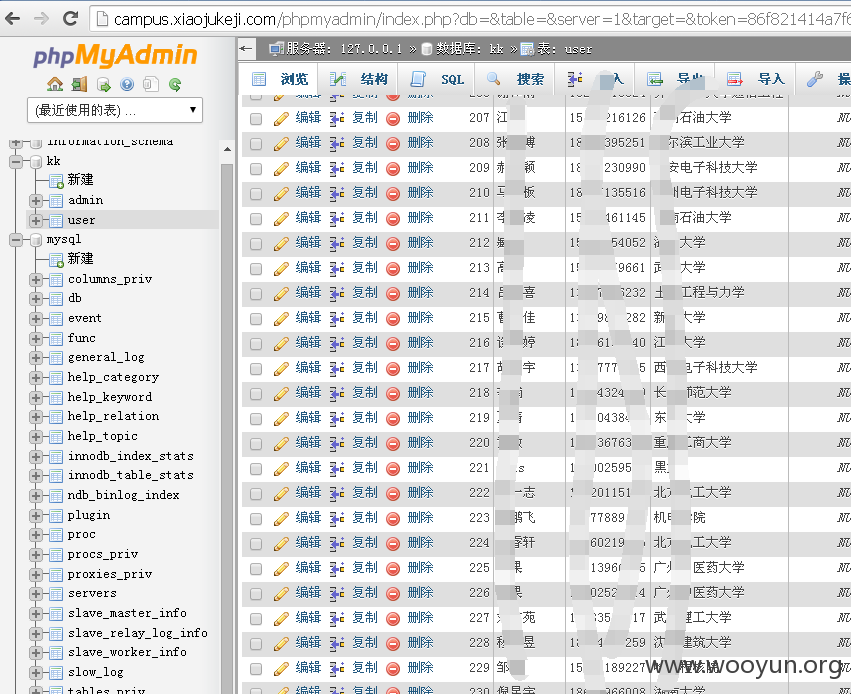Expand the user table node
The image size is (851, 694).
point(36,221)
